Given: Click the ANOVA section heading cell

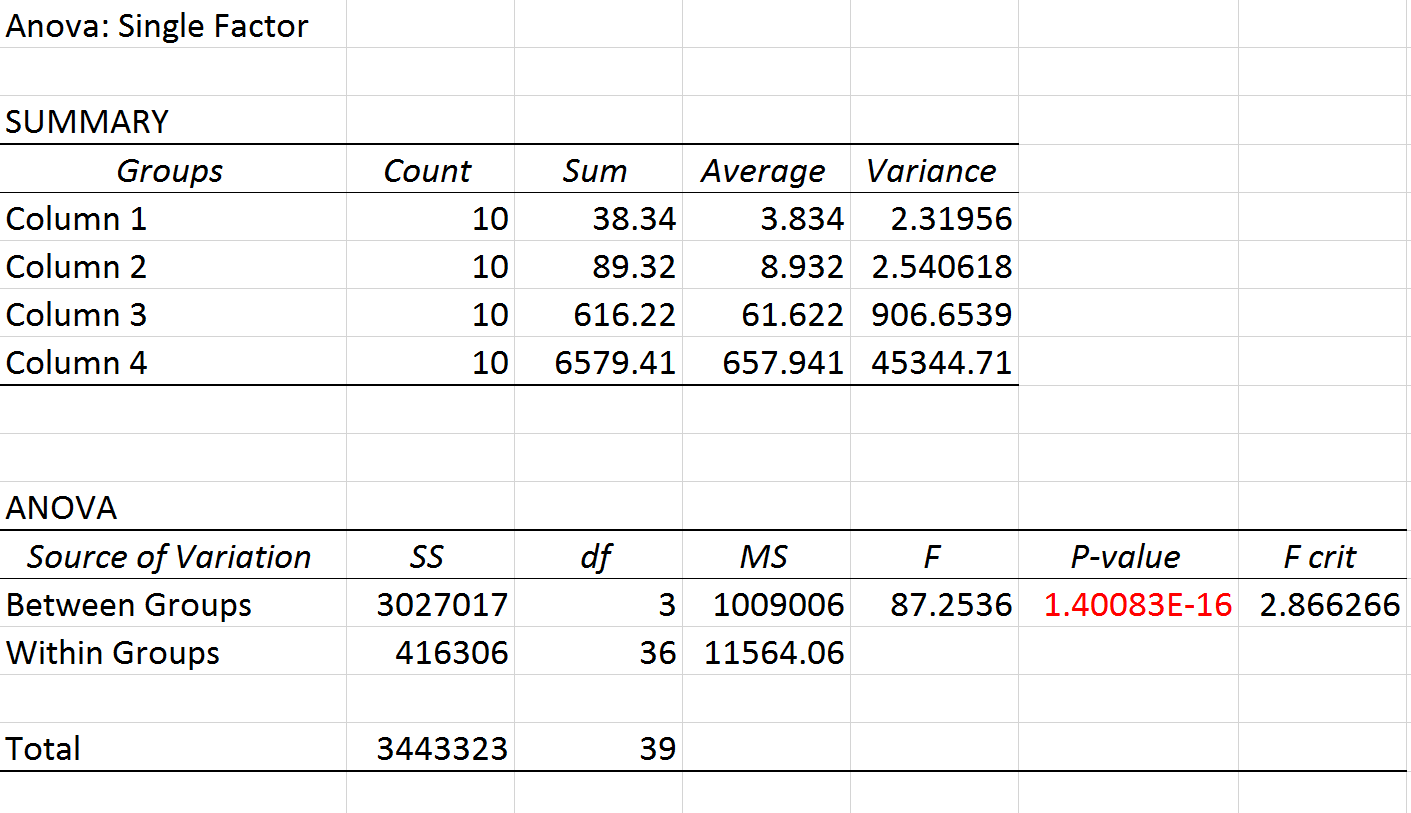Looking at the screenshot, I should coord(61,508).
